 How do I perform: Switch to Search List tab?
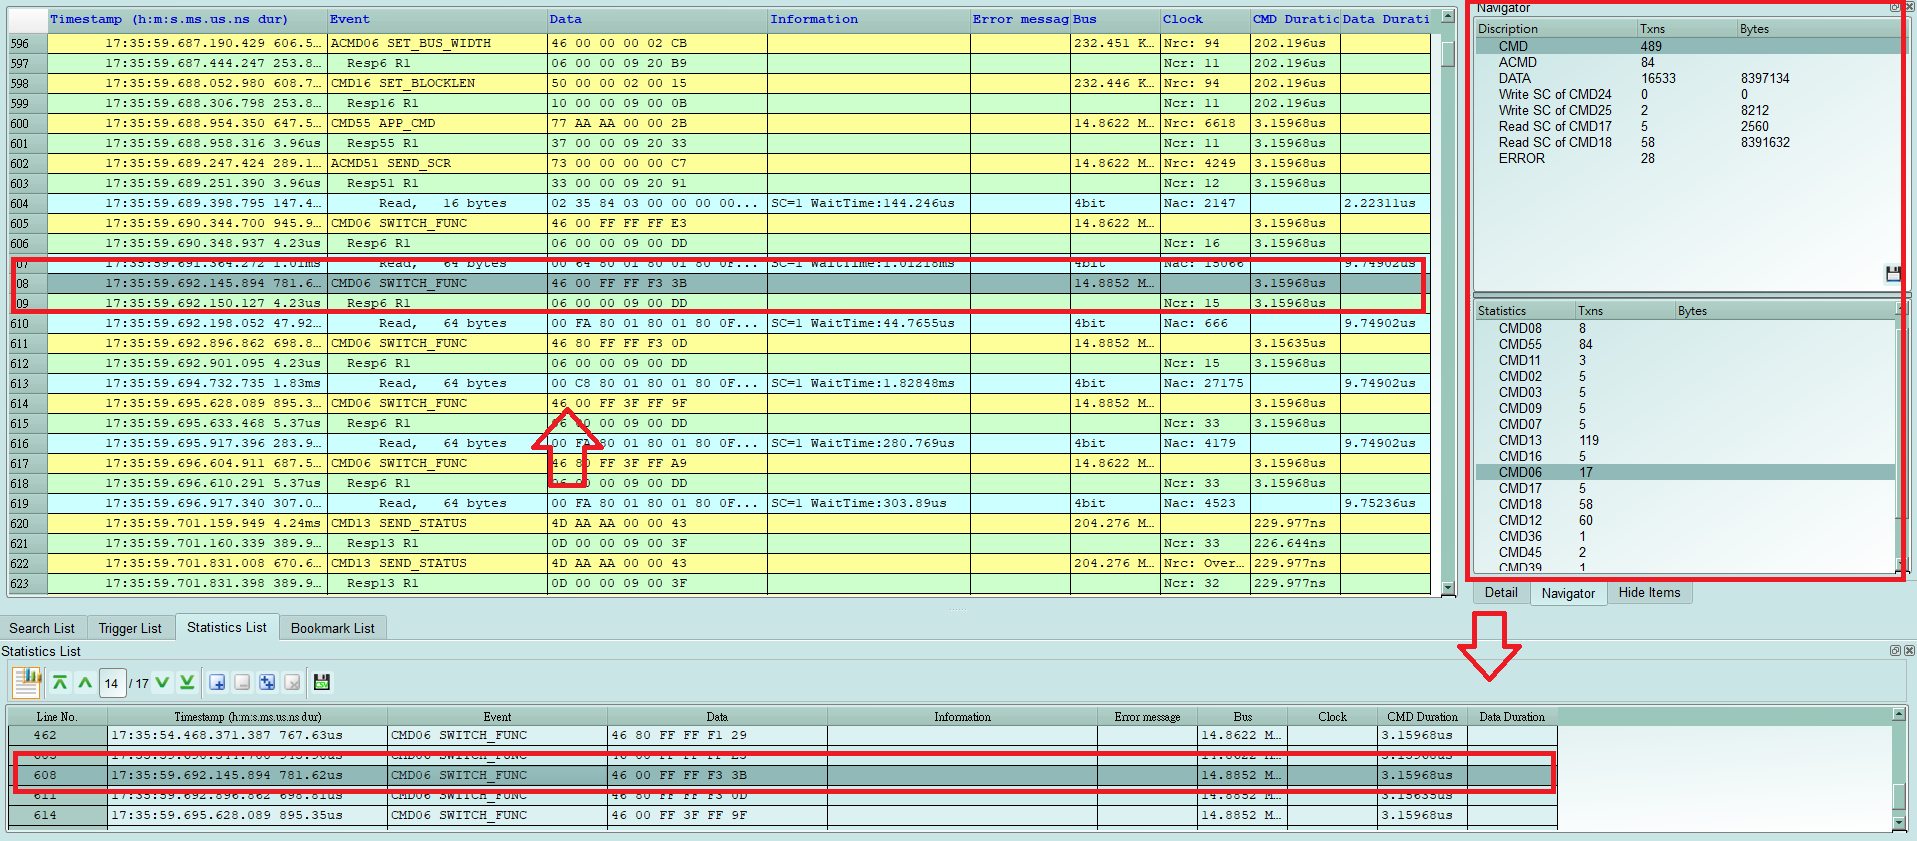point(42,628)
